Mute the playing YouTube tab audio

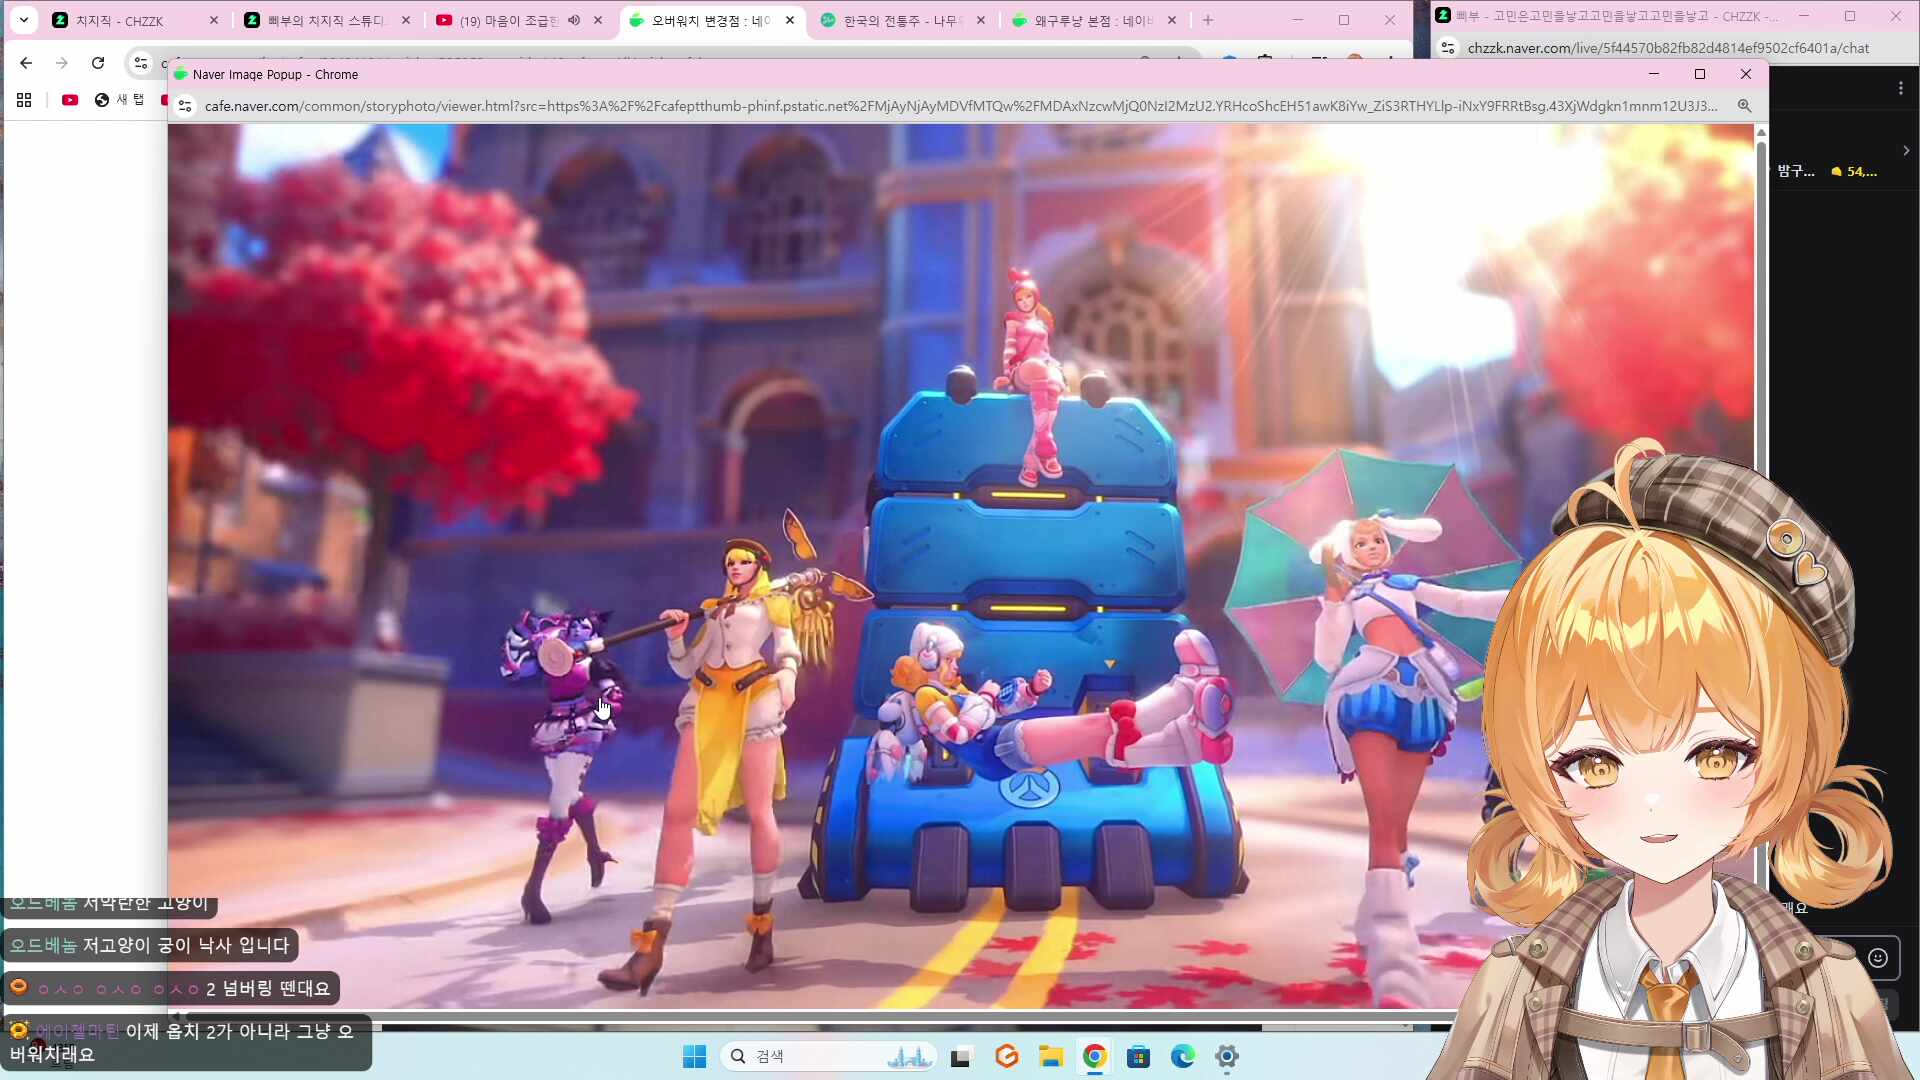coord(574,20)
